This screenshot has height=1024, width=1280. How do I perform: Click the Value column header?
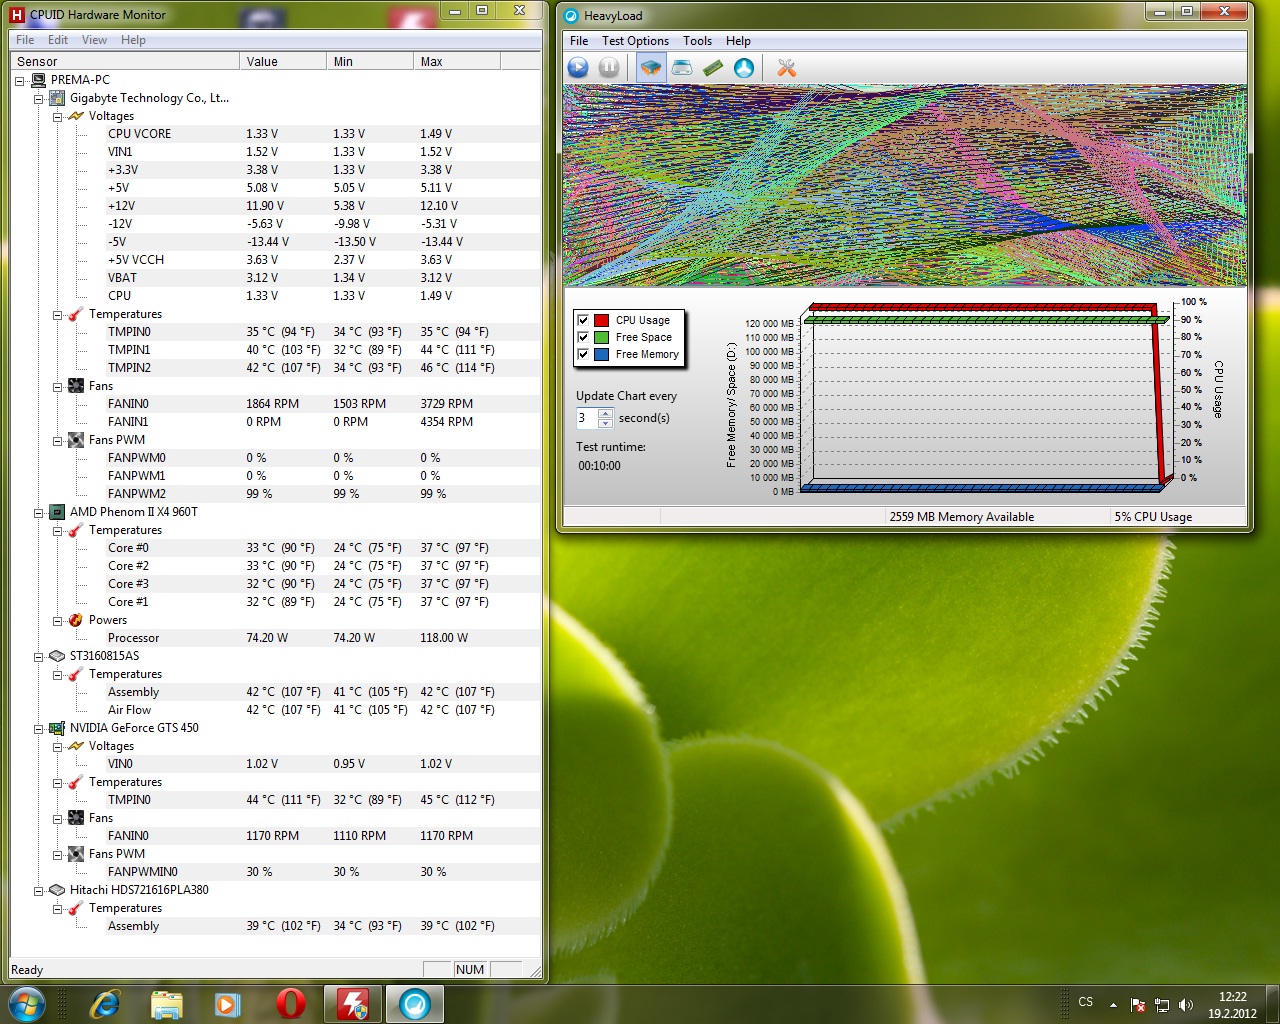click(x=283, y=62)
